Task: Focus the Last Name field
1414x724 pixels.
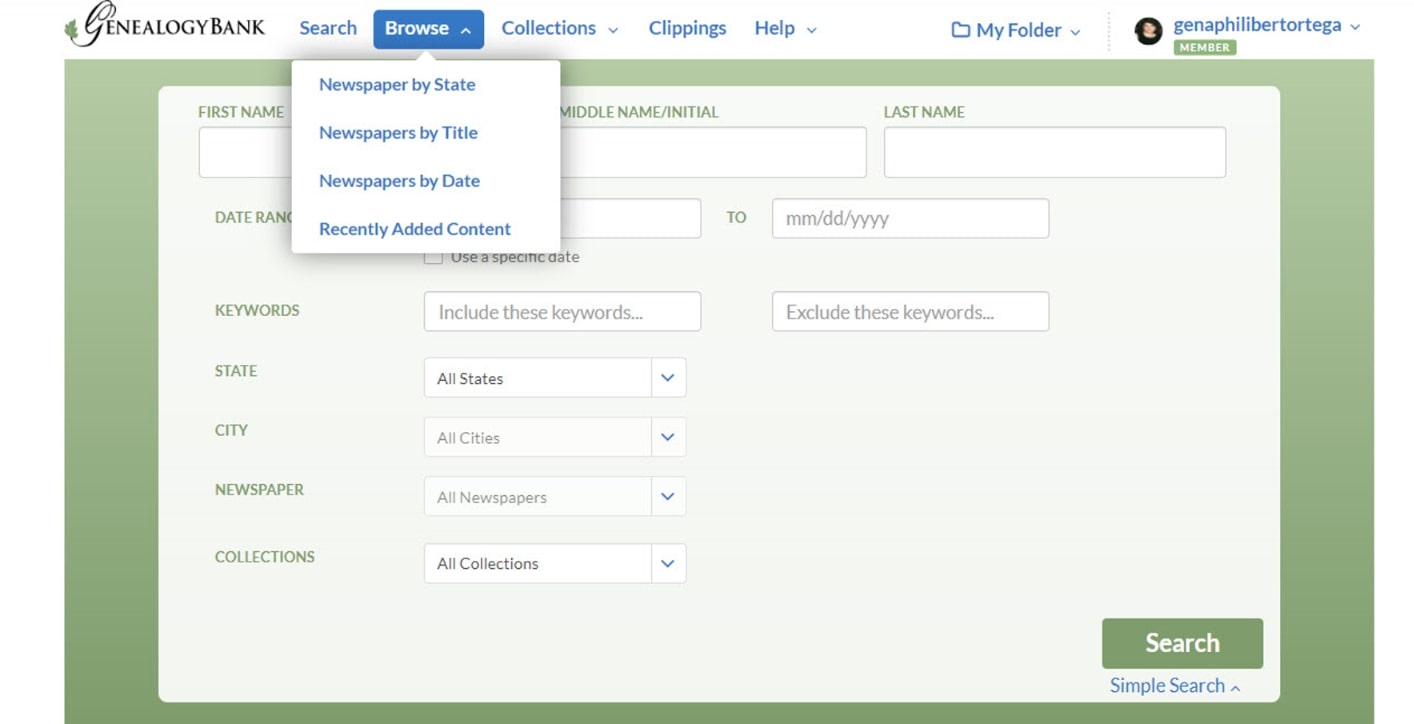Action: click(x=1055, y=152)
